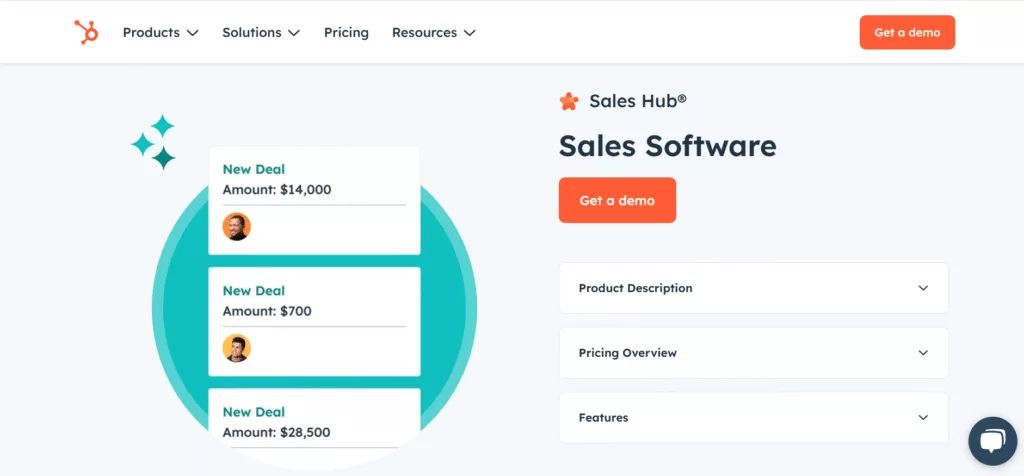This screenshot has height=476, width=1024.
Task: Click the Amount: $28,500 text
Action: 276,432
